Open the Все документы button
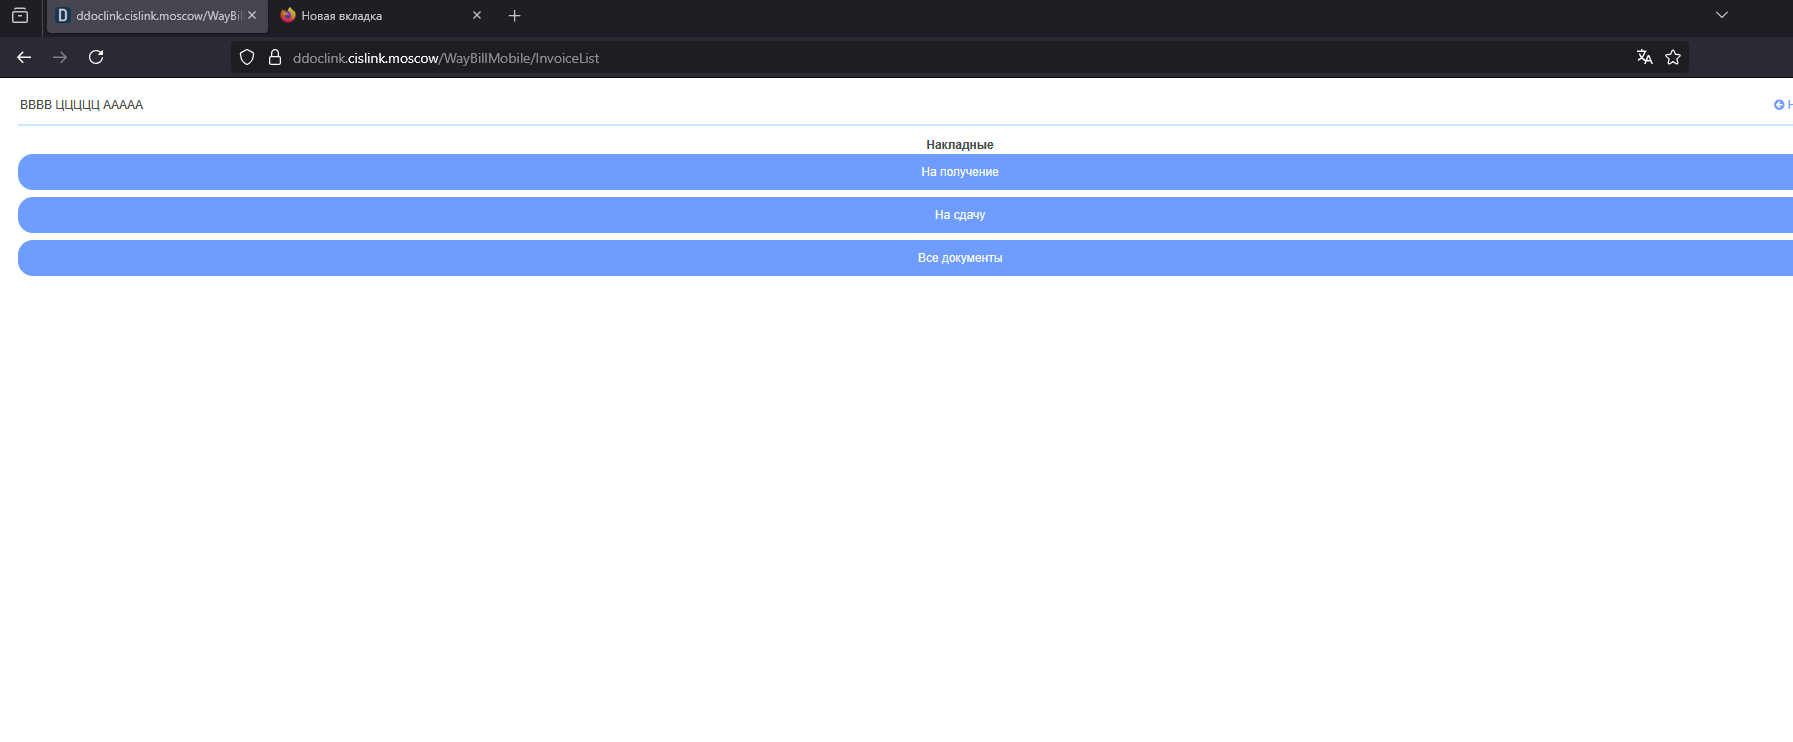Image resolution: width=1793 pixels, height=742 pixels. coord(905,258)
